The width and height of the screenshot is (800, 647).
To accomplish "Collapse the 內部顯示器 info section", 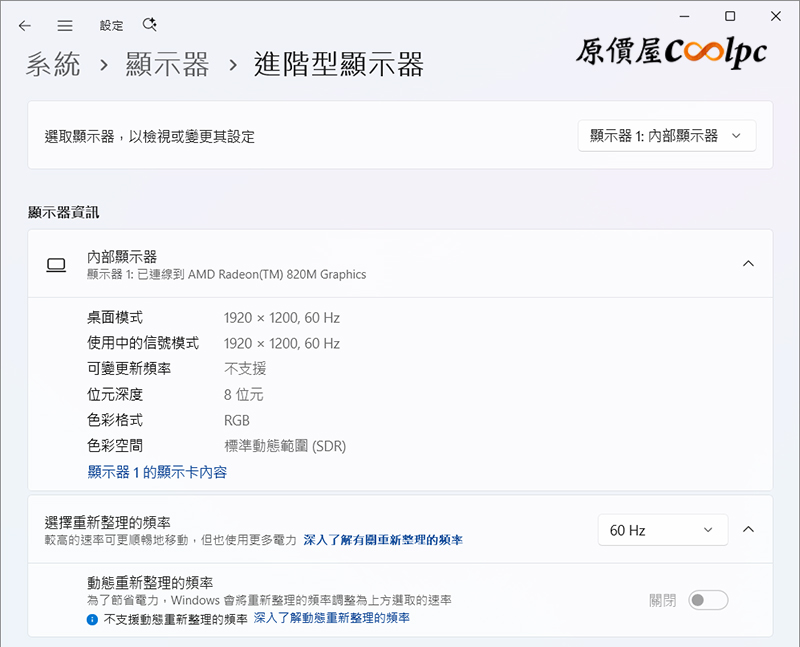I will point(748,264).
